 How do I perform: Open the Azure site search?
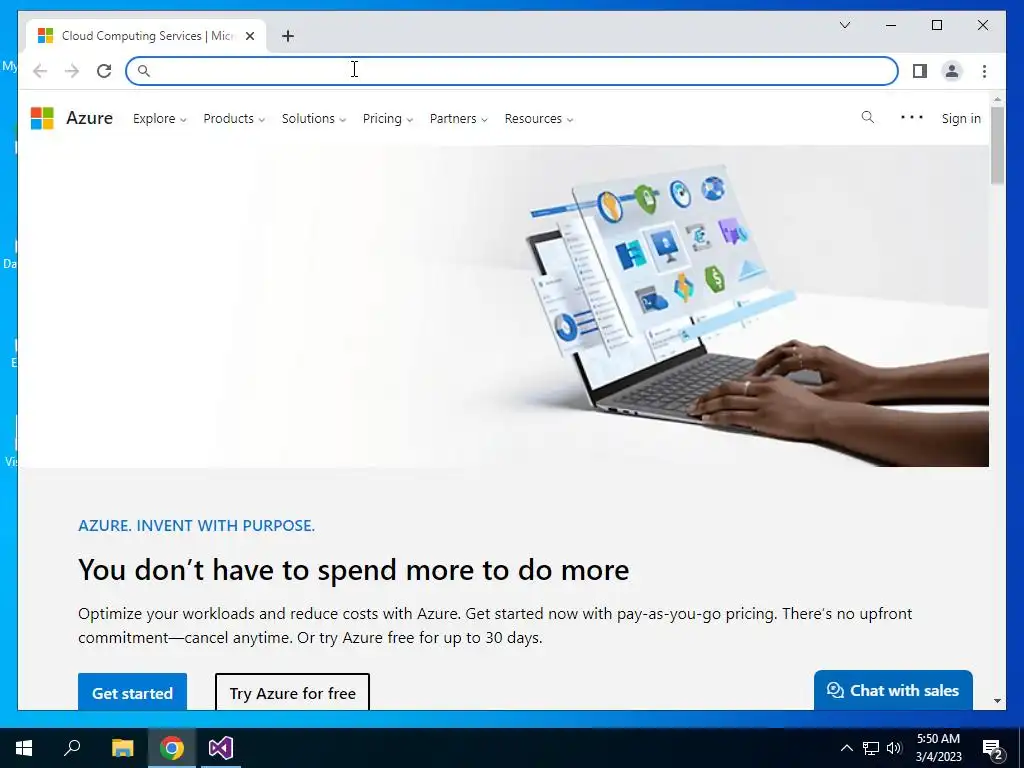(867, 118)
